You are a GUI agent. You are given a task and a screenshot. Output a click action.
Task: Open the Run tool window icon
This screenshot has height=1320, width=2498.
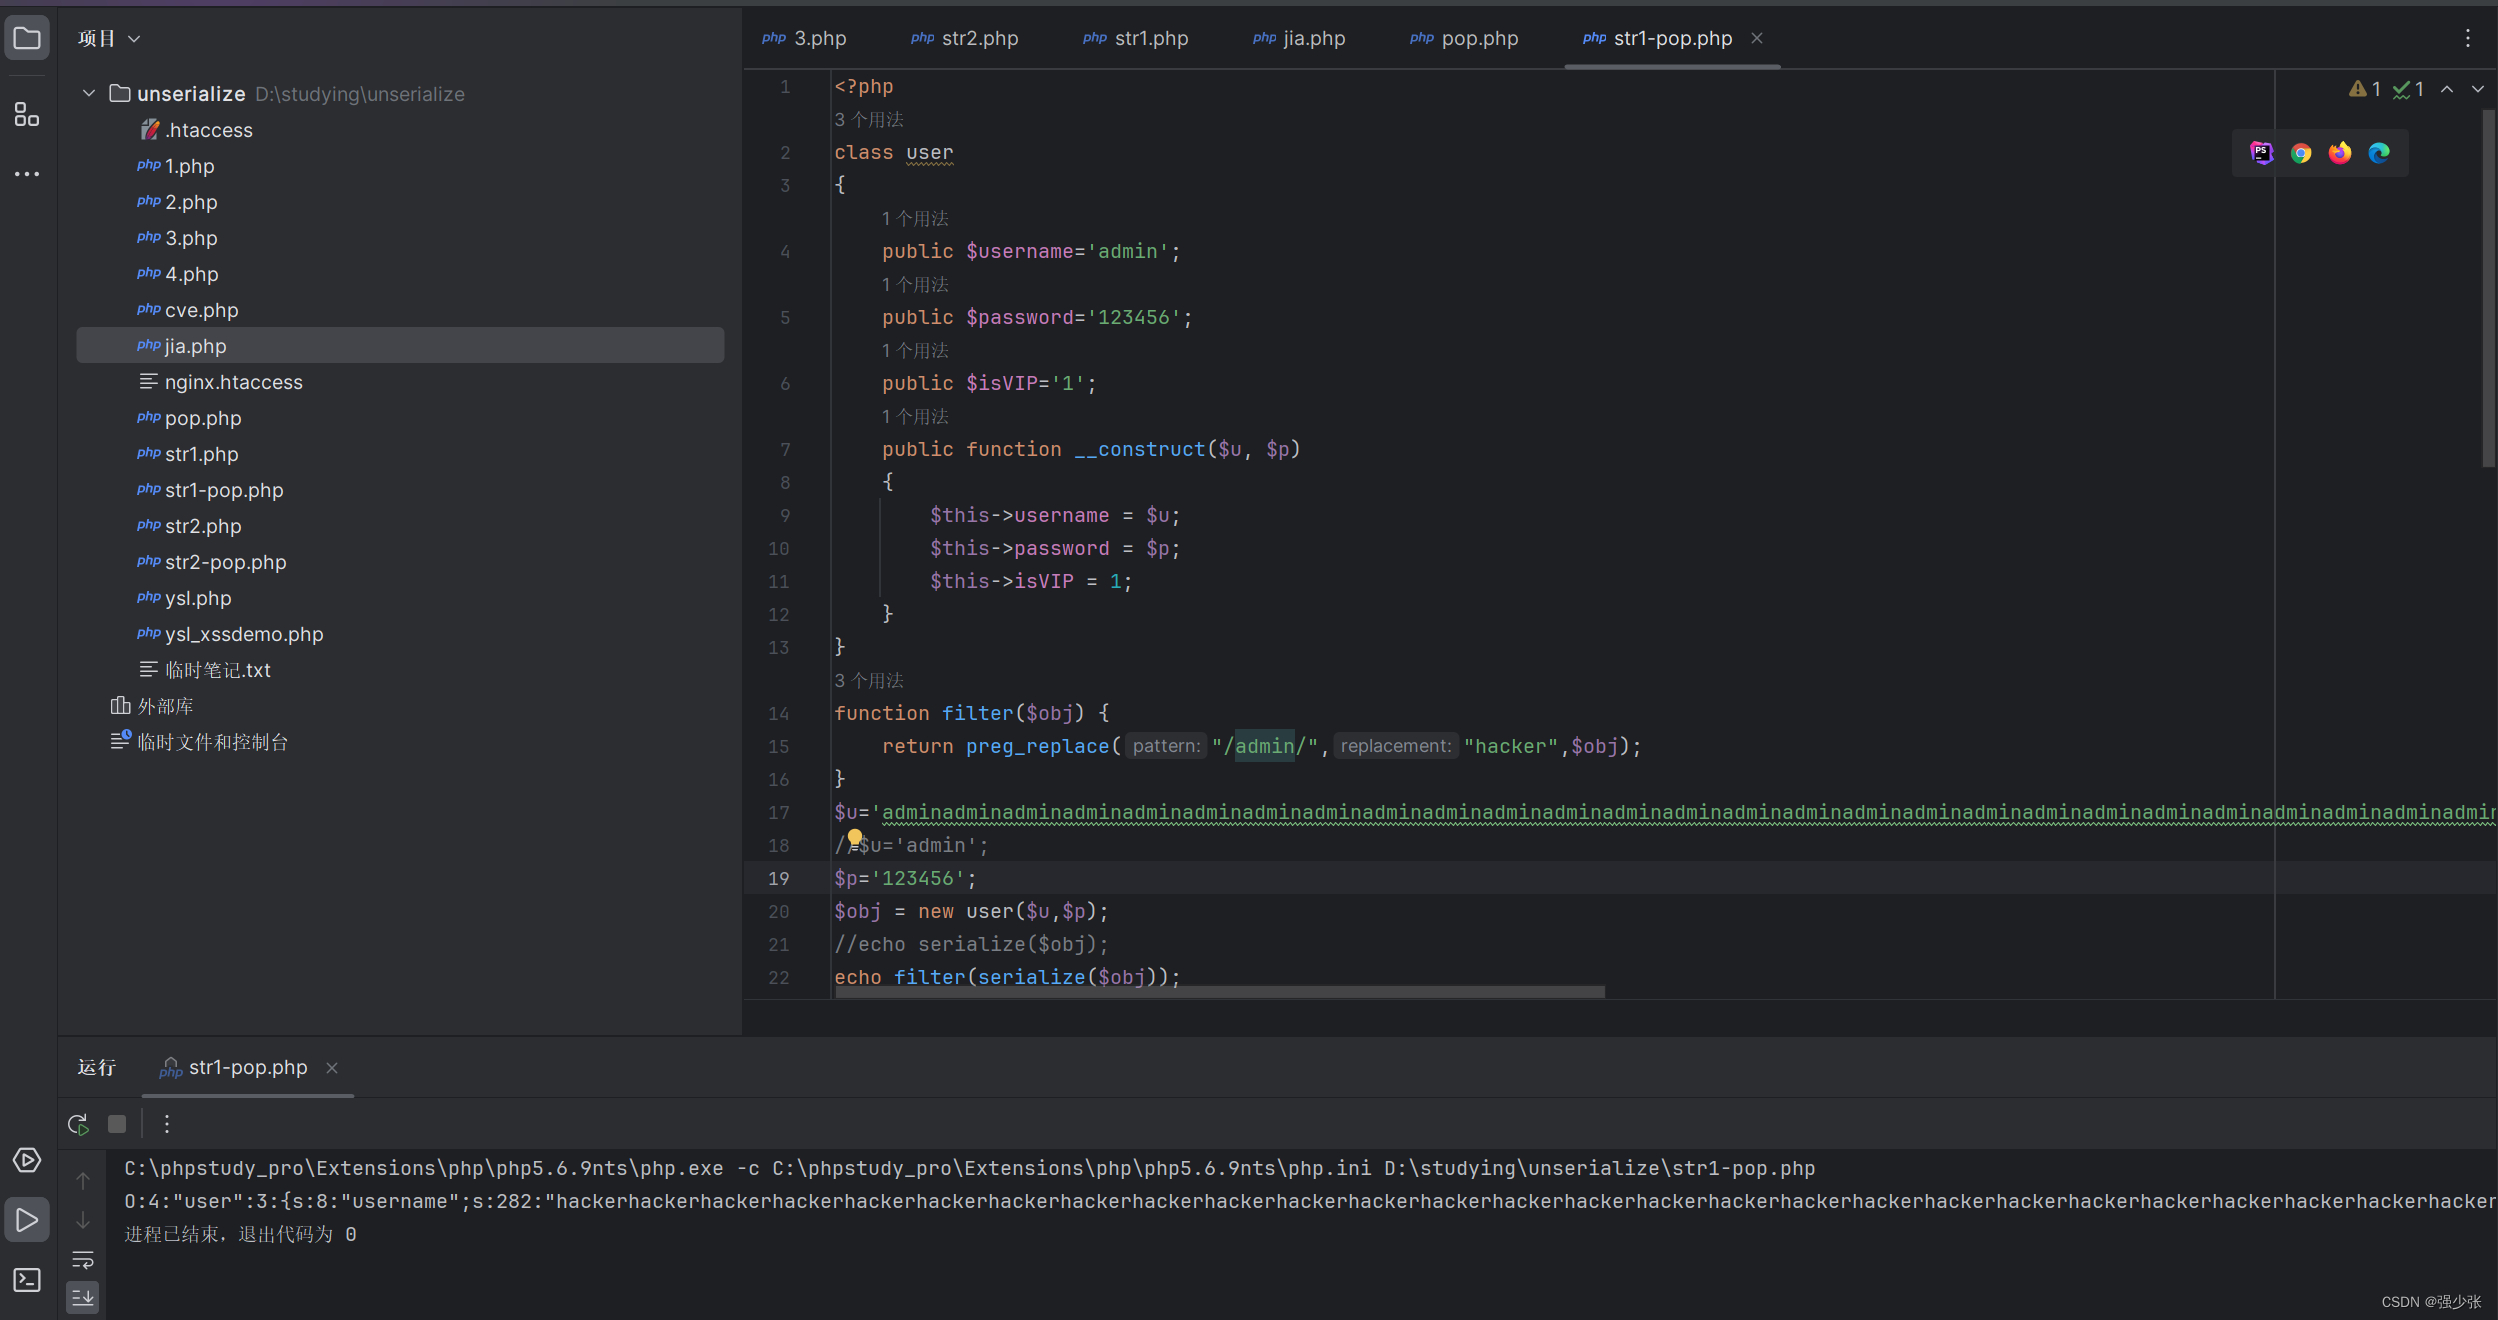coord(27,1220)
